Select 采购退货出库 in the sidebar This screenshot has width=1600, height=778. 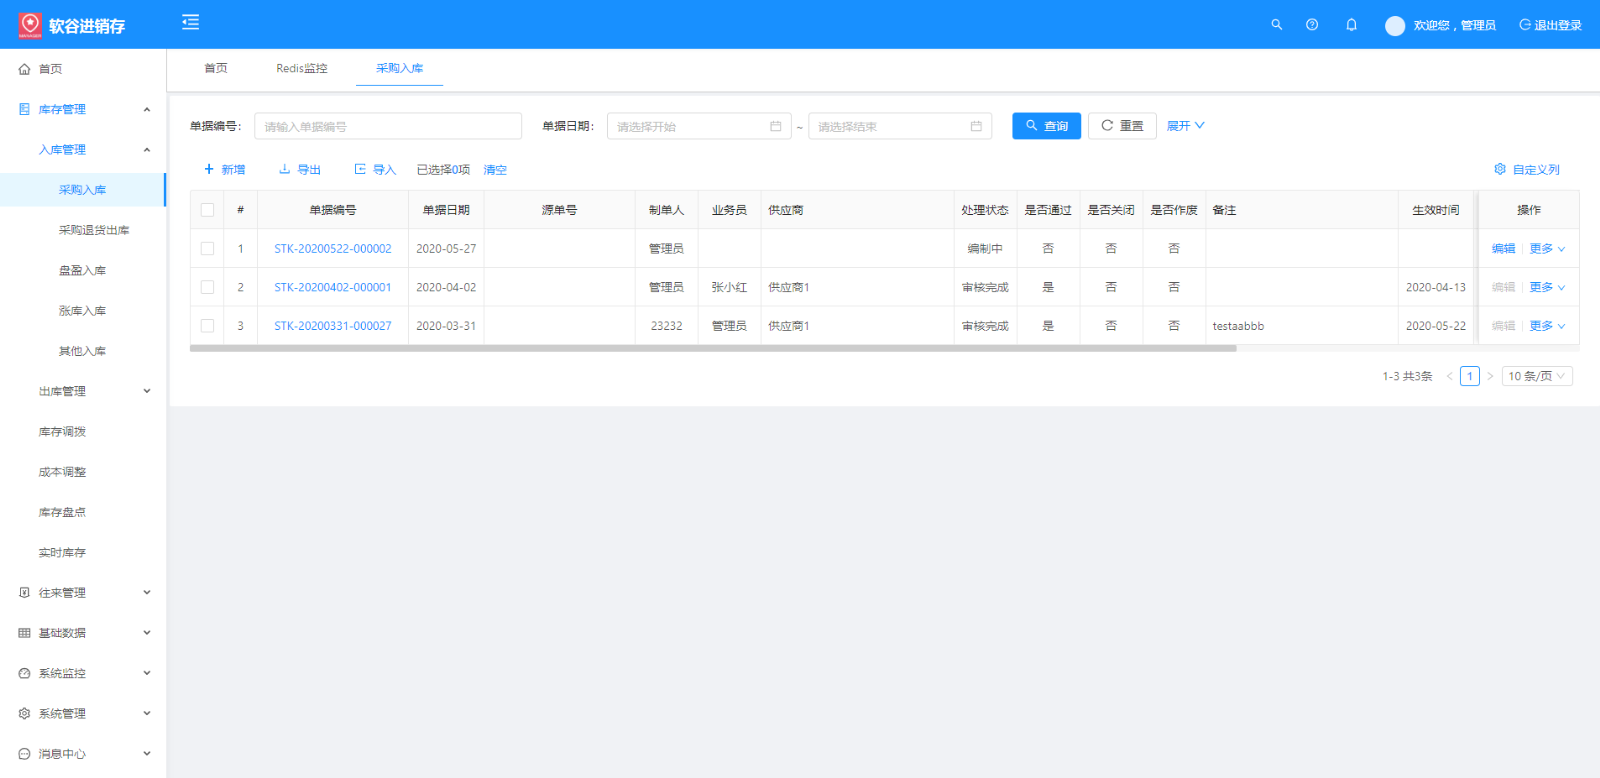pyautogui.click(x=94, y=230)
